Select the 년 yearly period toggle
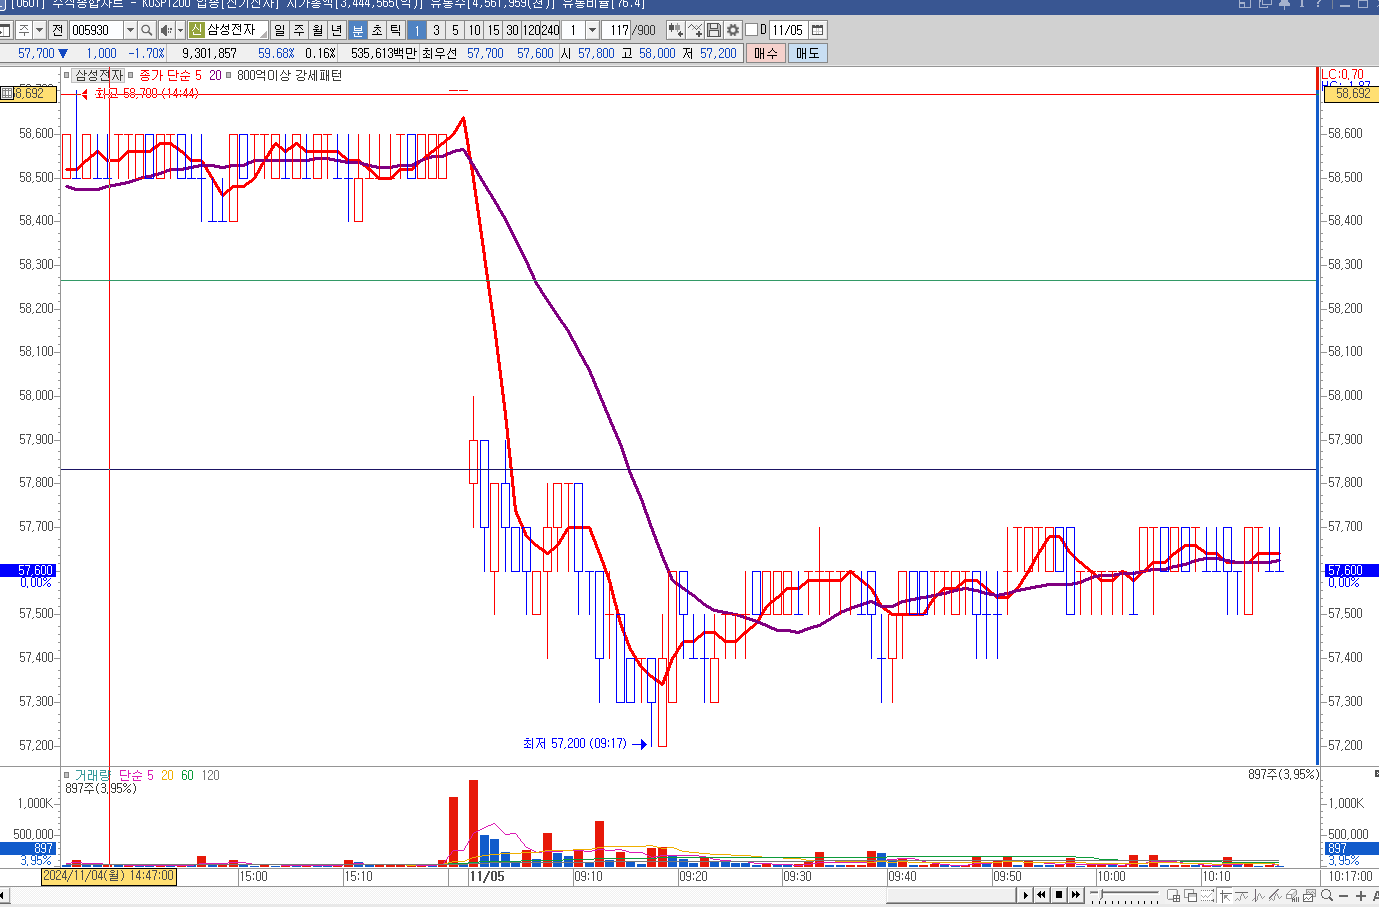Image resolution: width=1379 pixels, height=907 pixels. [x=336, y=30]
